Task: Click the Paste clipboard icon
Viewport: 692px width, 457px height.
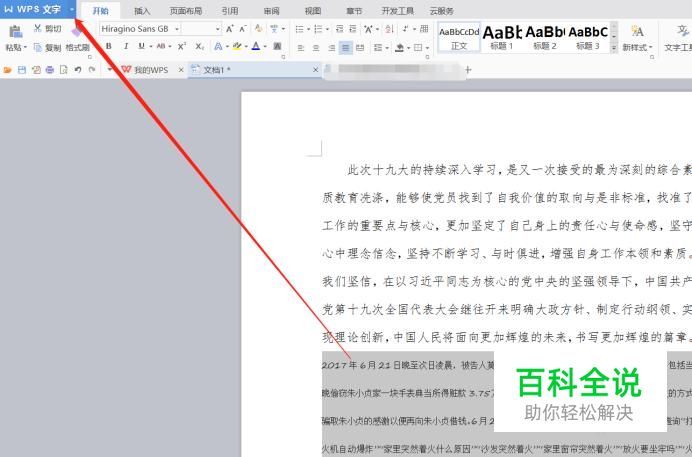Action: pyautogui.click(x=16, y=32)
